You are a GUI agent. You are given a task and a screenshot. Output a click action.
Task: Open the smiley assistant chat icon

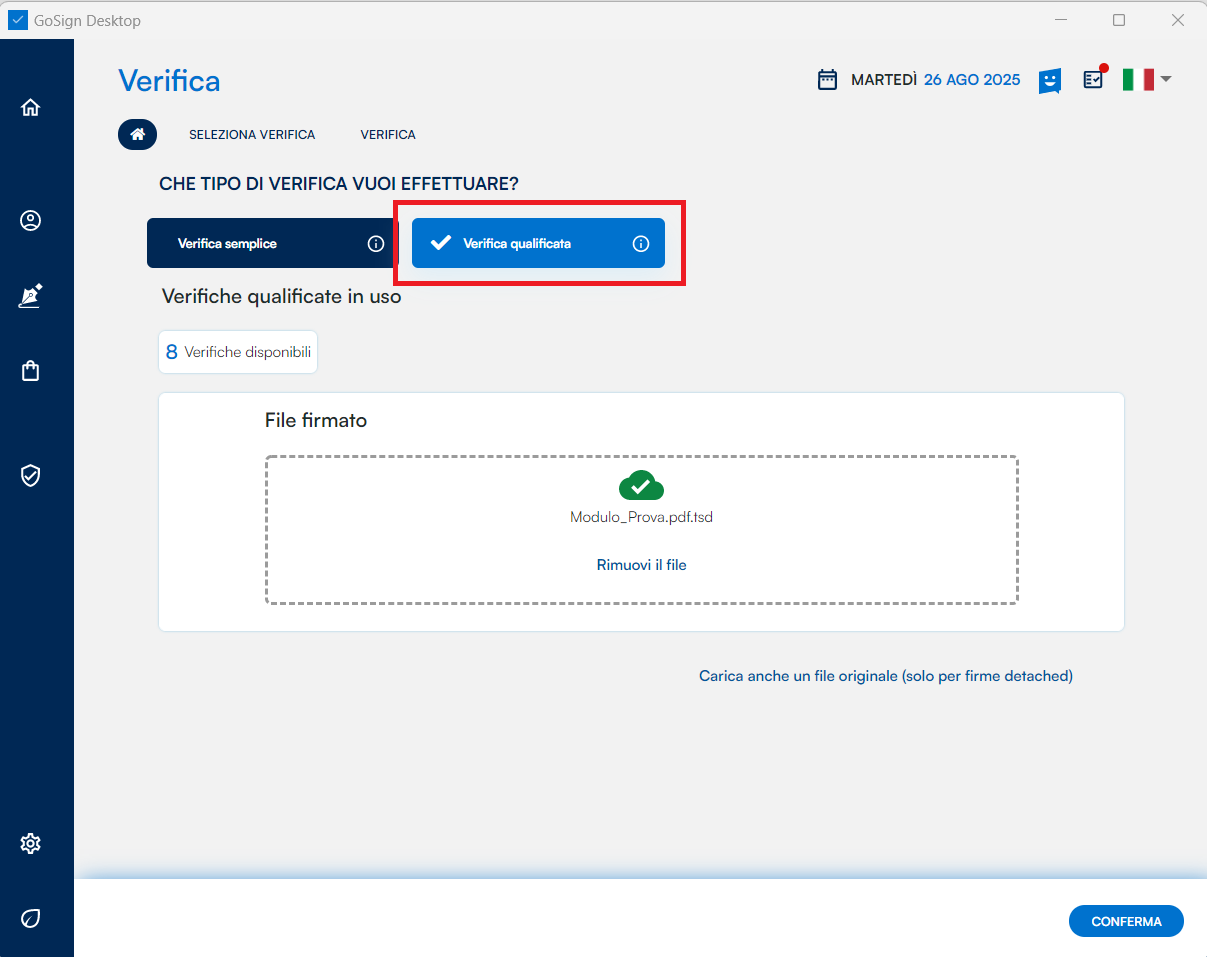coord(1049,81)
